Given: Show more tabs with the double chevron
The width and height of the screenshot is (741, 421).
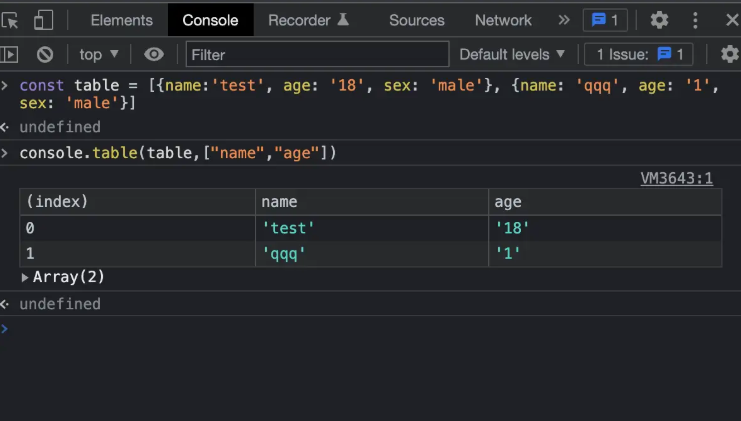Looking at the screenshot, I should tap(564, 20).
